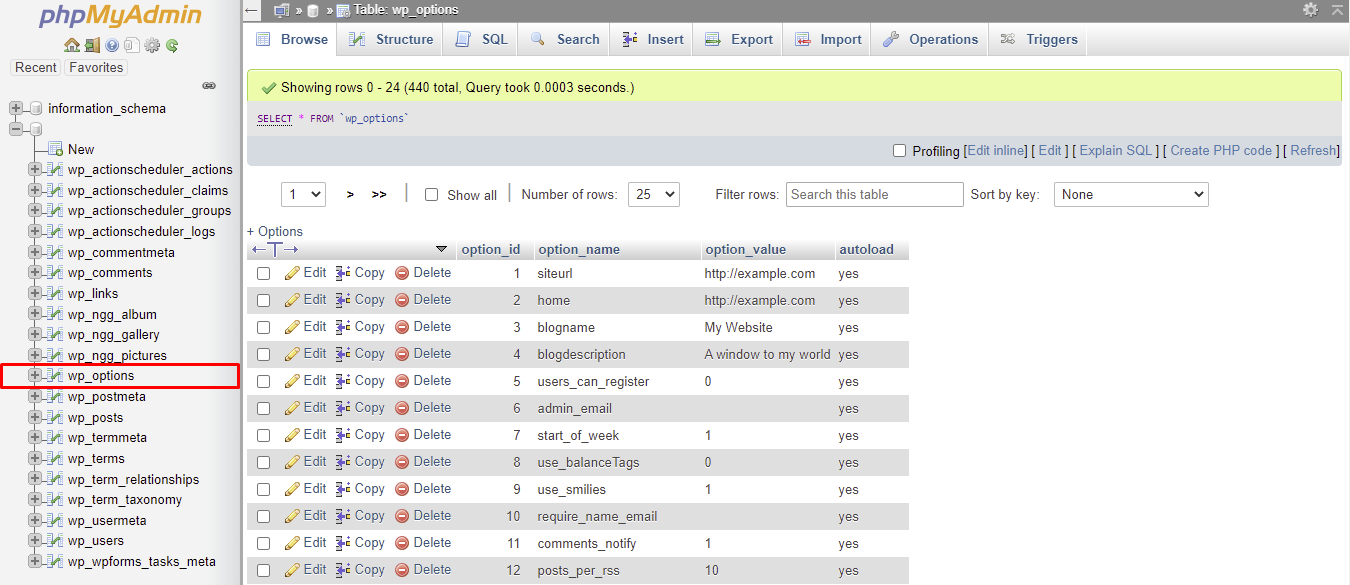Click the pencil Edit icon for siteurl row
This screenshot has height=585, width=1350.
tap(292, 273)
